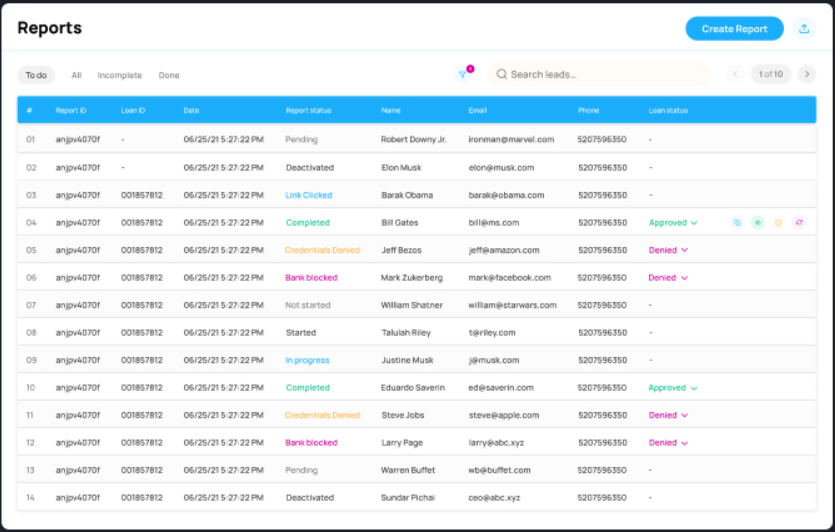Click the Create Report button
The height and width of the screenshot is (532, 835).
click(x=734, y=29)
